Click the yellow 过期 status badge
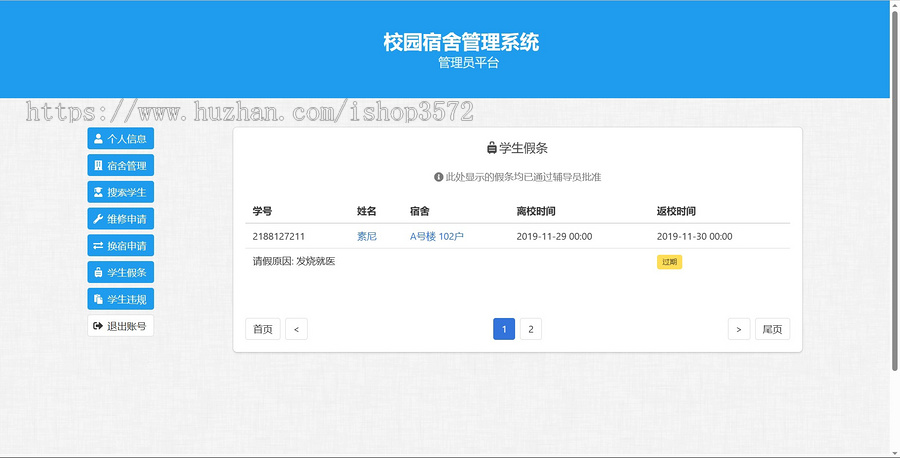The height and width of the screenshot is (458, 900). coord(669,262)
